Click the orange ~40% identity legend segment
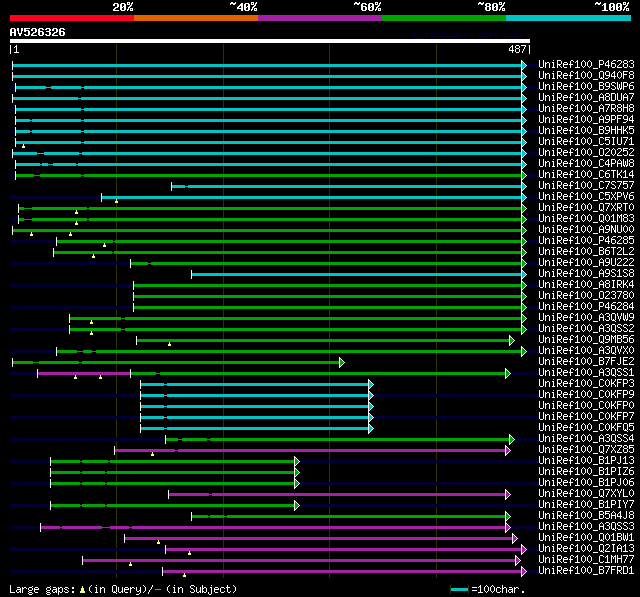This screenshot has height=597, width=640. 196,18
